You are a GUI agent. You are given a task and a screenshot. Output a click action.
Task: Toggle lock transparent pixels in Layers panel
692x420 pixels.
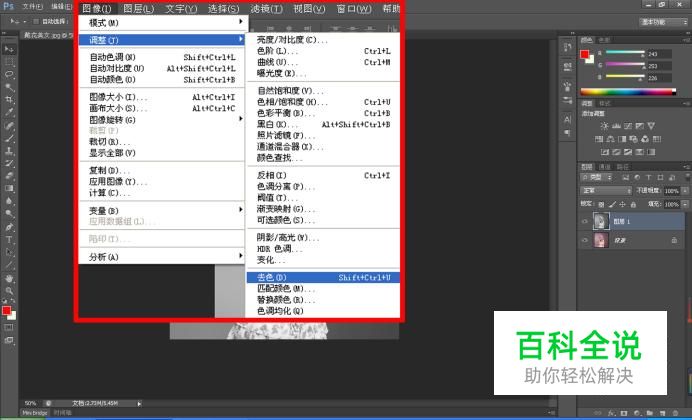(x=601, y=205)
